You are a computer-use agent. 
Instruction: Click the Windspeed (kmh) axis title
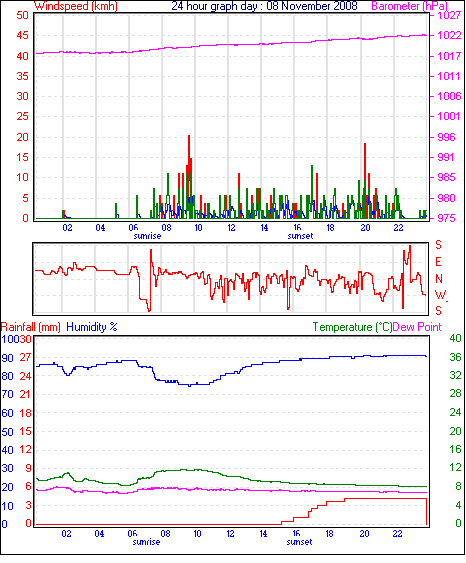76,6
